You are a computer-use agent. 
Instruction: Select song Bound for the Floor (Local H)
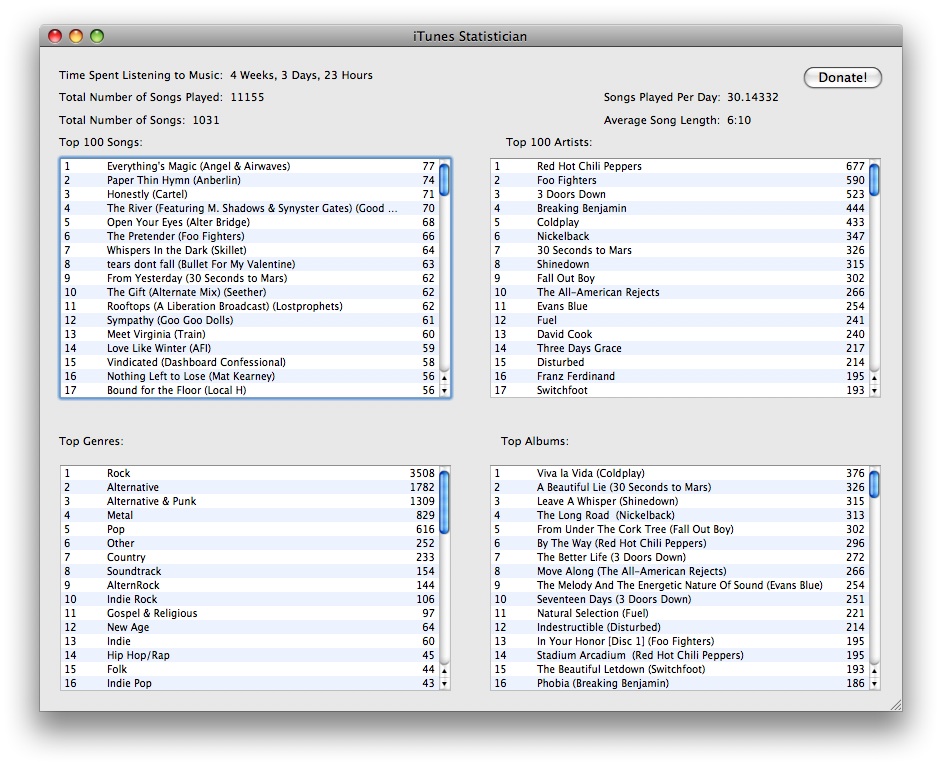249,390
